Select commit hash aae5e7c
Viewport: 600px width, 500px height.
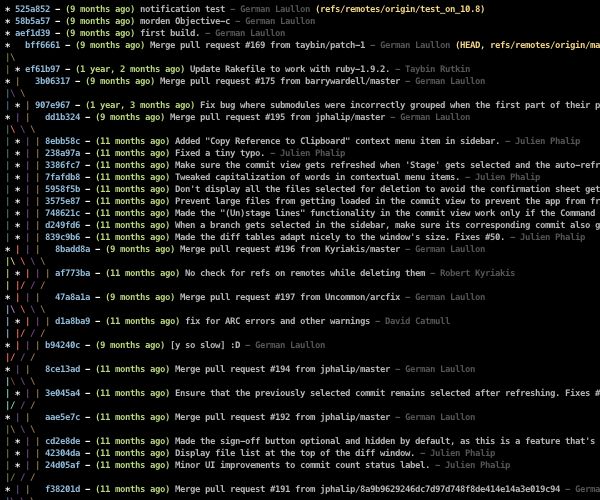[63, 417]
